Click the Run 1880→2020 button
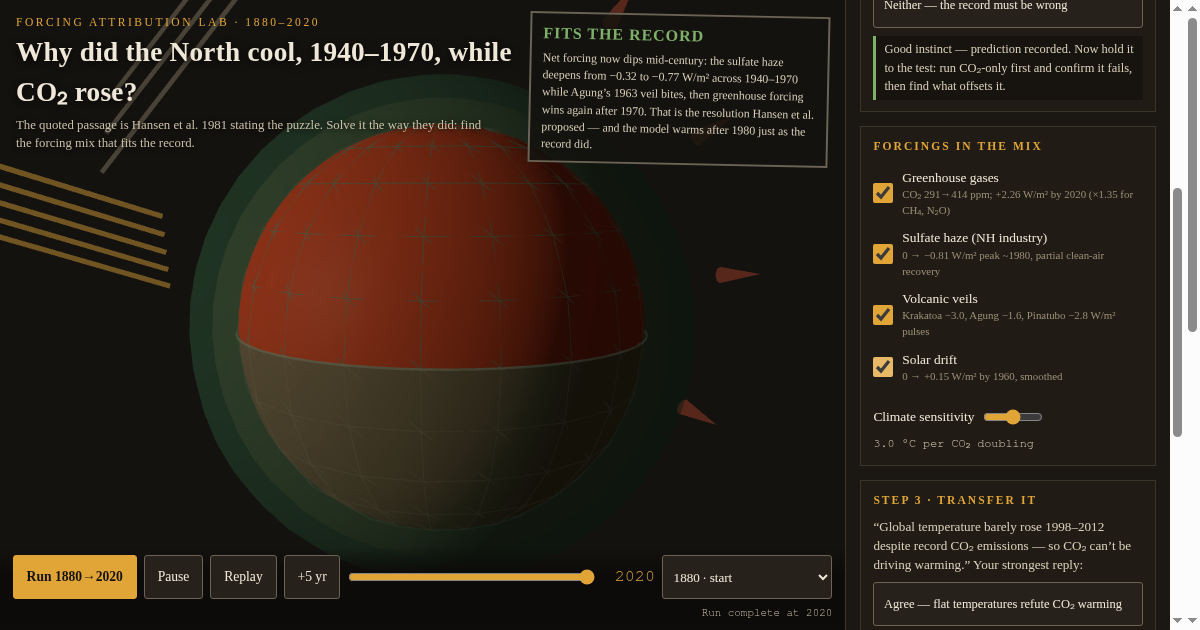The height and width of the screenshot is (630, 1200). click(75, 577)
